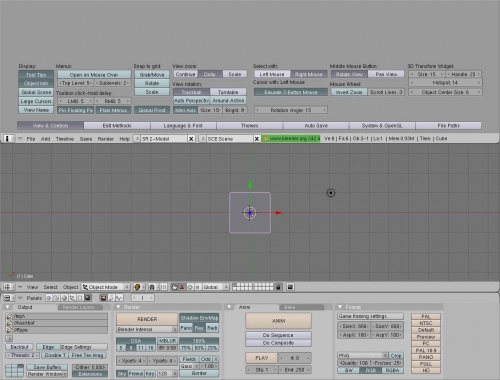Select the translate manipulator triangle icon
Image resolution: width=500 pixels, height=380 pixels.
click(x=182, y=287)
